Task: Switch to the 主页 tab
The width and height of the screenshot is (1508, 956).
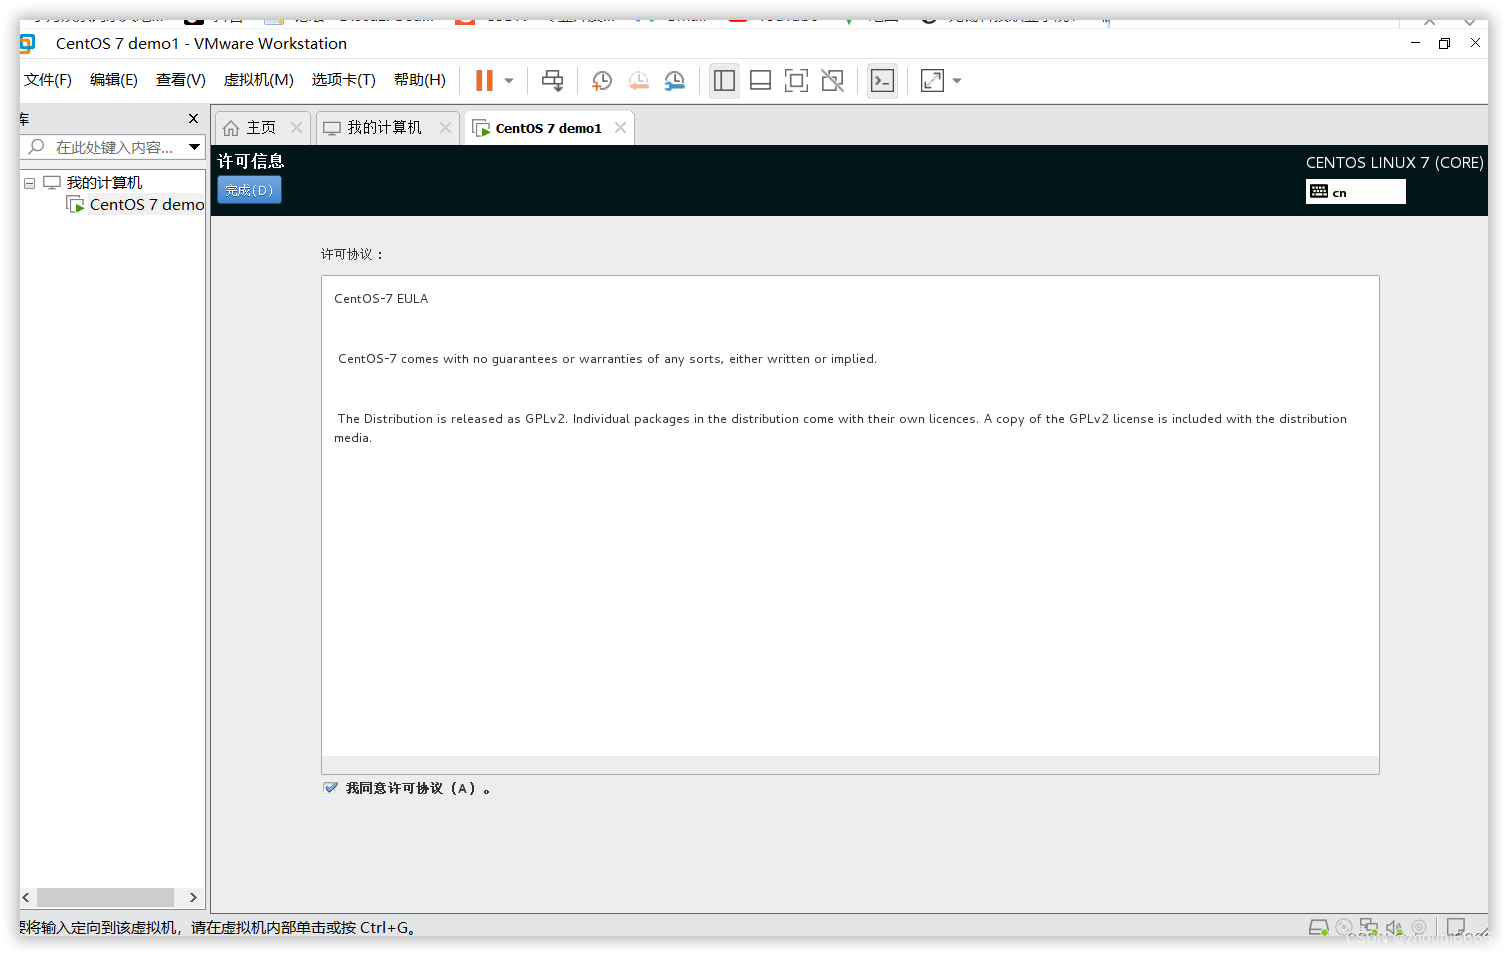Action: click(x=262, y=128)
